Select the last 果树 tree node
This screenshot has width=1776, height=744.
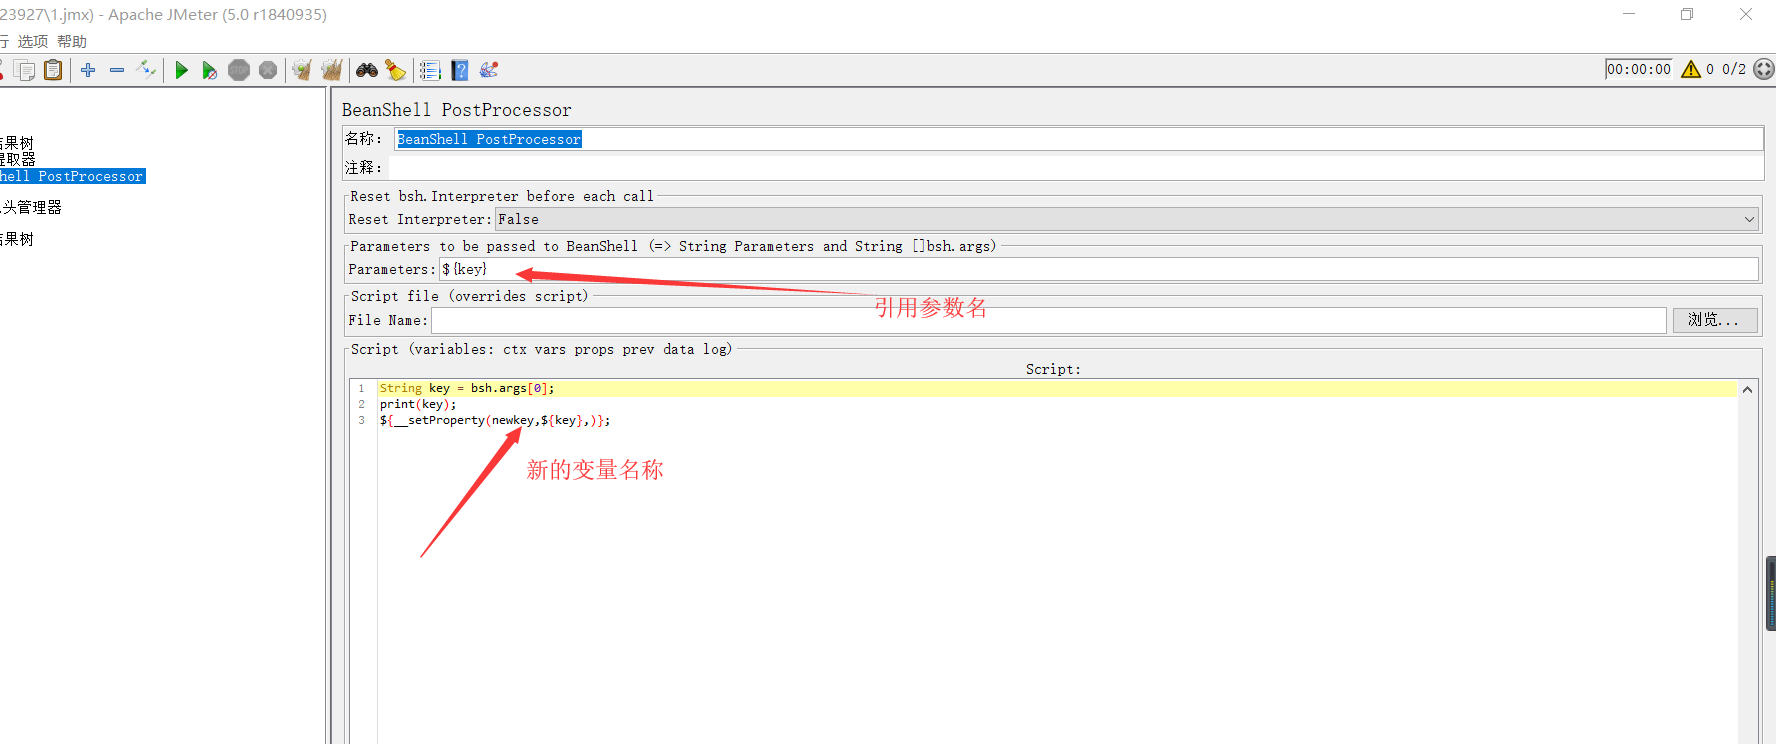pos(17,239)
